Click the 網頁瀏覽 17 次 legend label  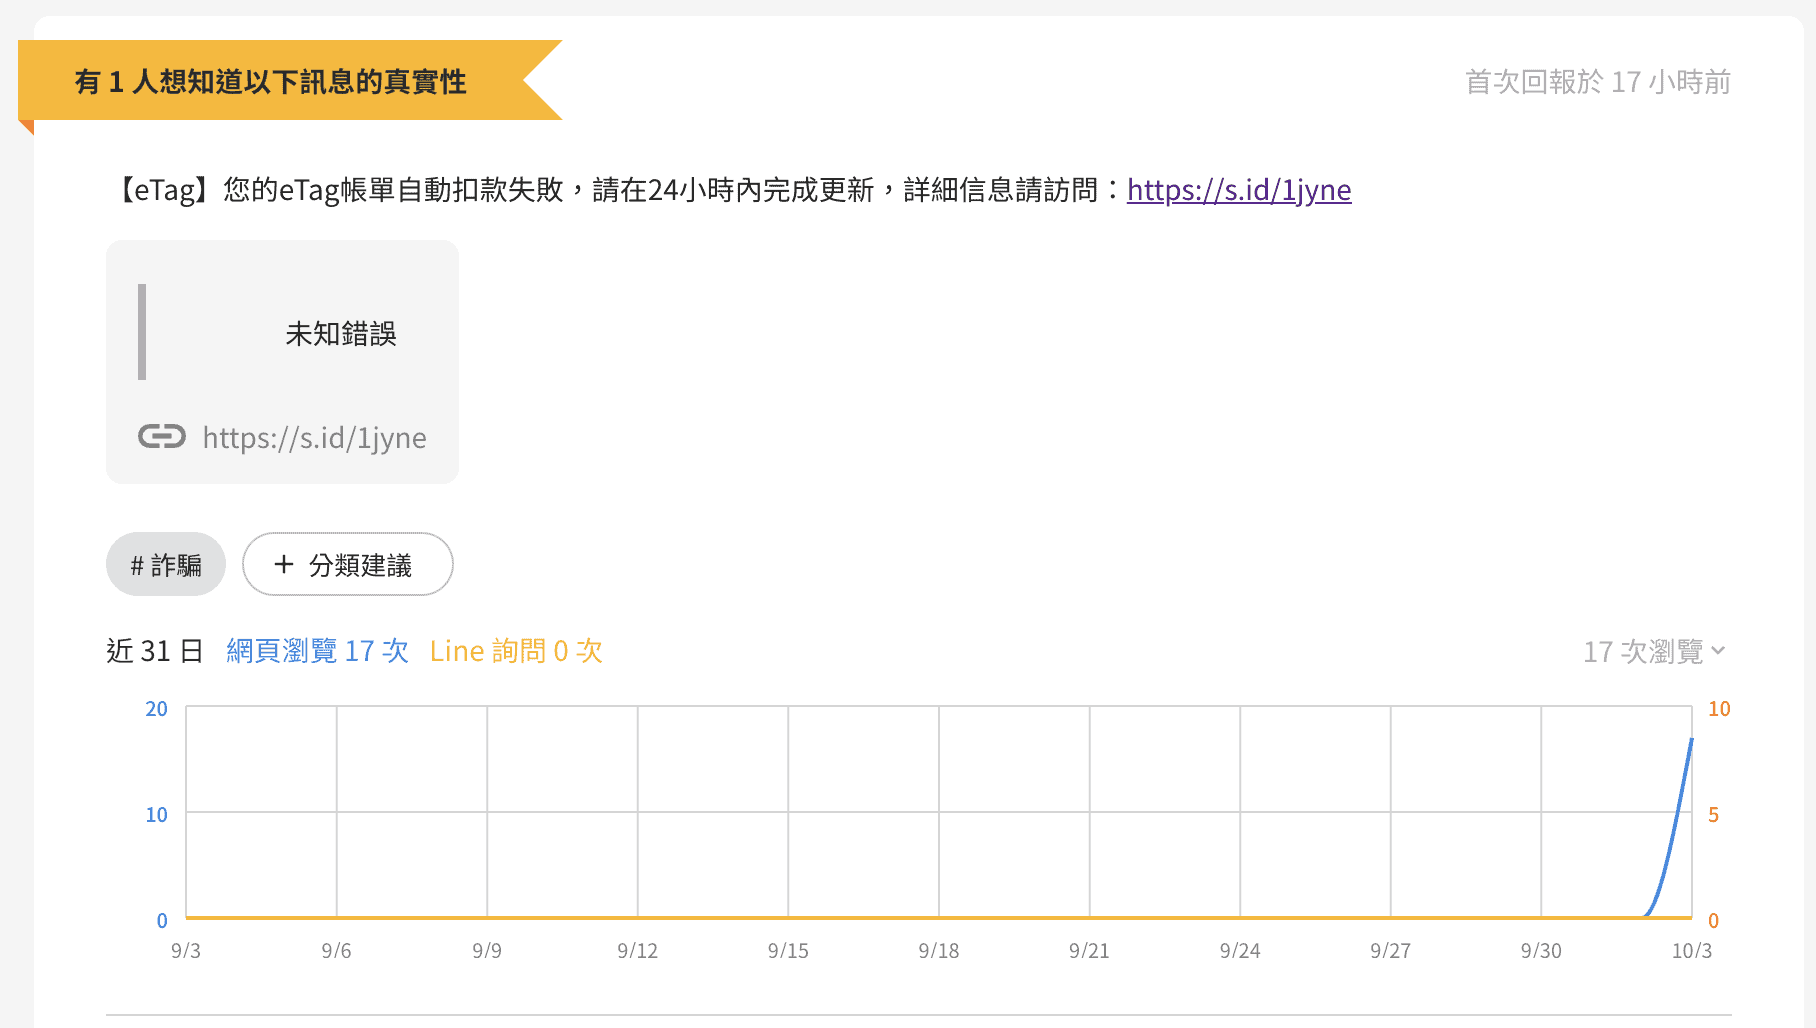317,651
